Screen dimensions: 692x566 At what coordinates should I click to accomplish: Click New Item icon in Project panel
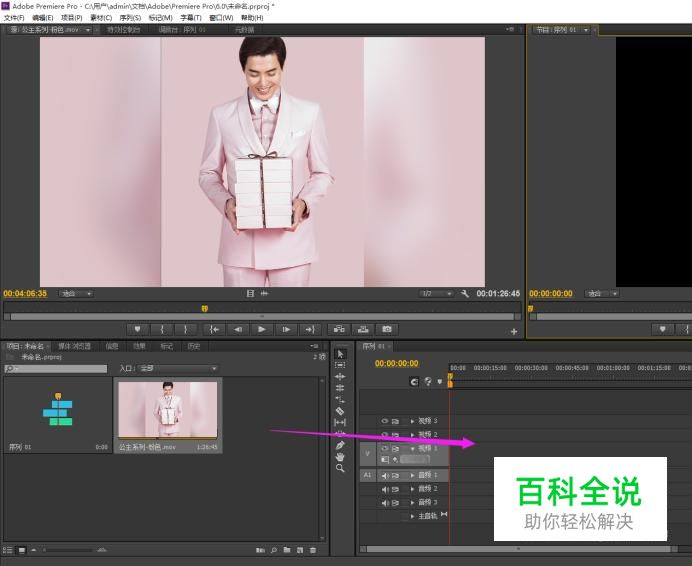(300, 550)
